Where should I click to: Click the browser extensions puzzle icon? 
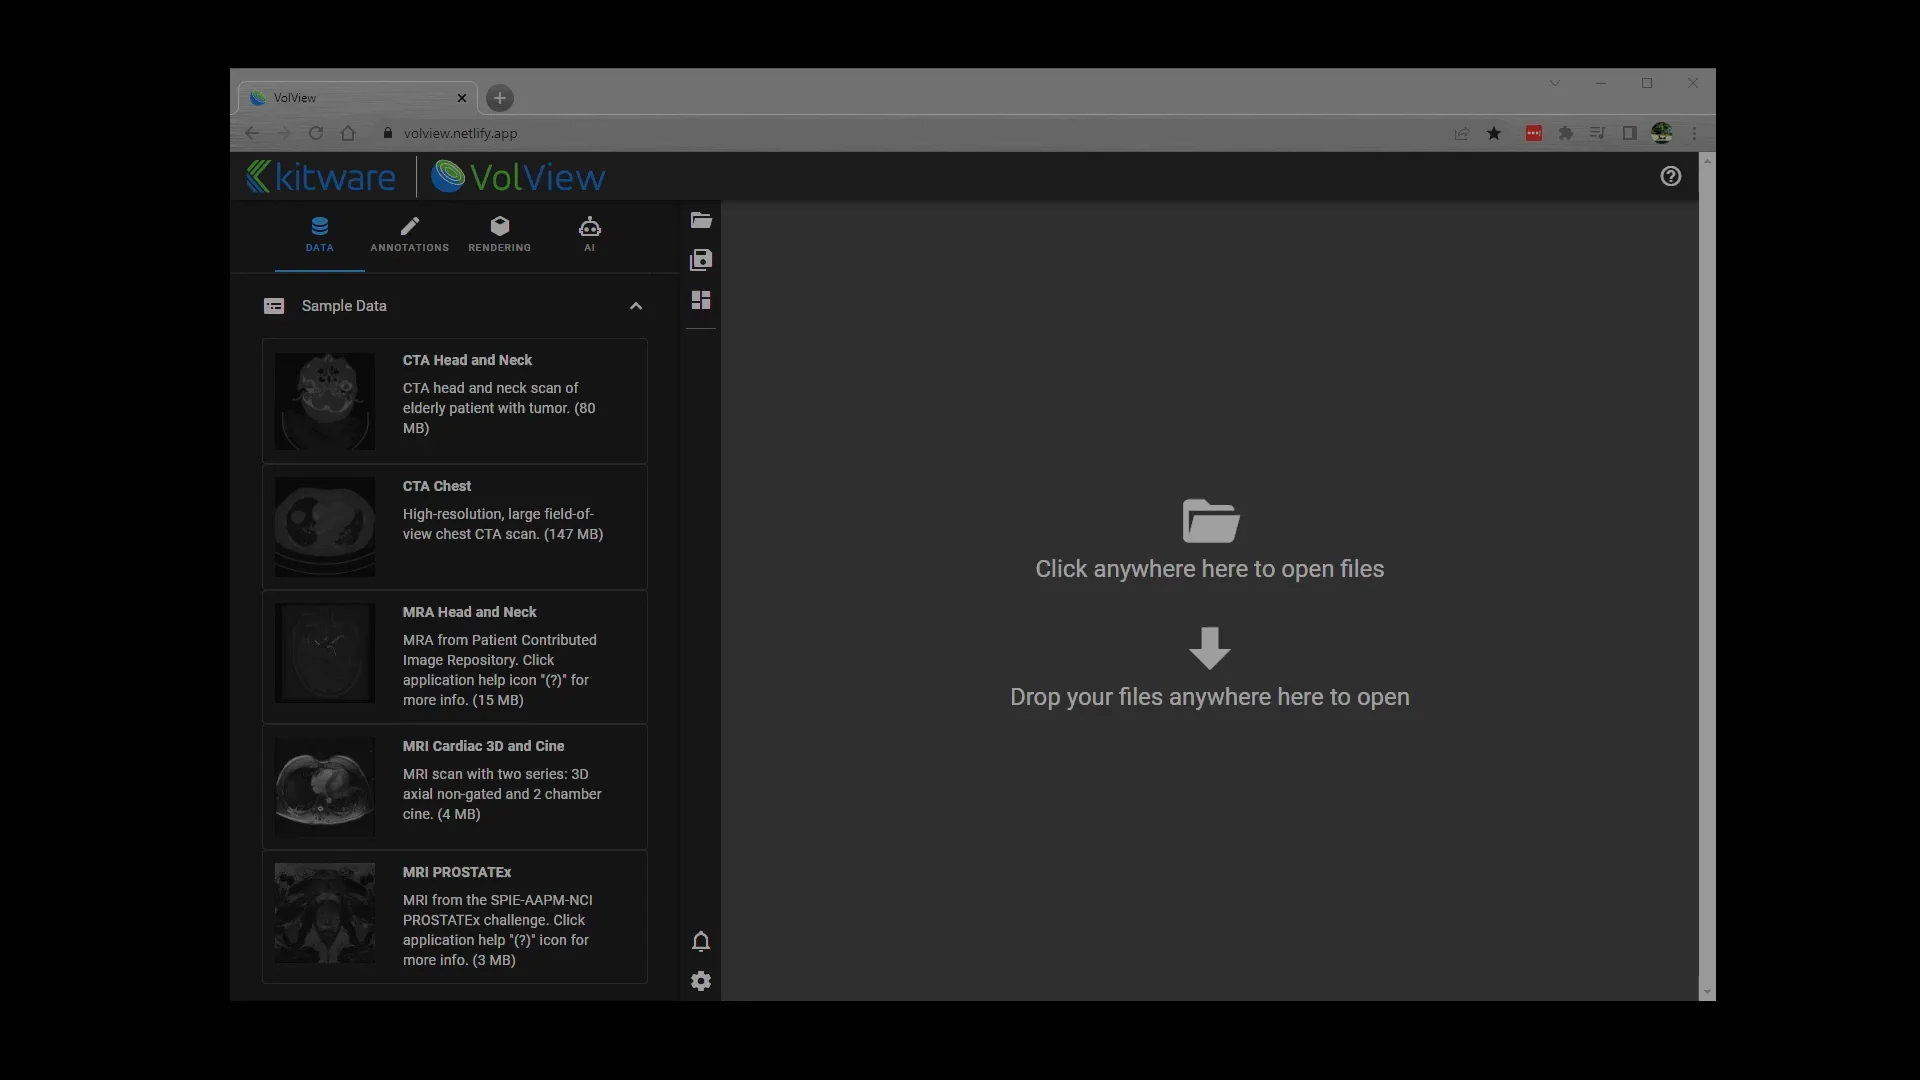(x=1566, y=133)
